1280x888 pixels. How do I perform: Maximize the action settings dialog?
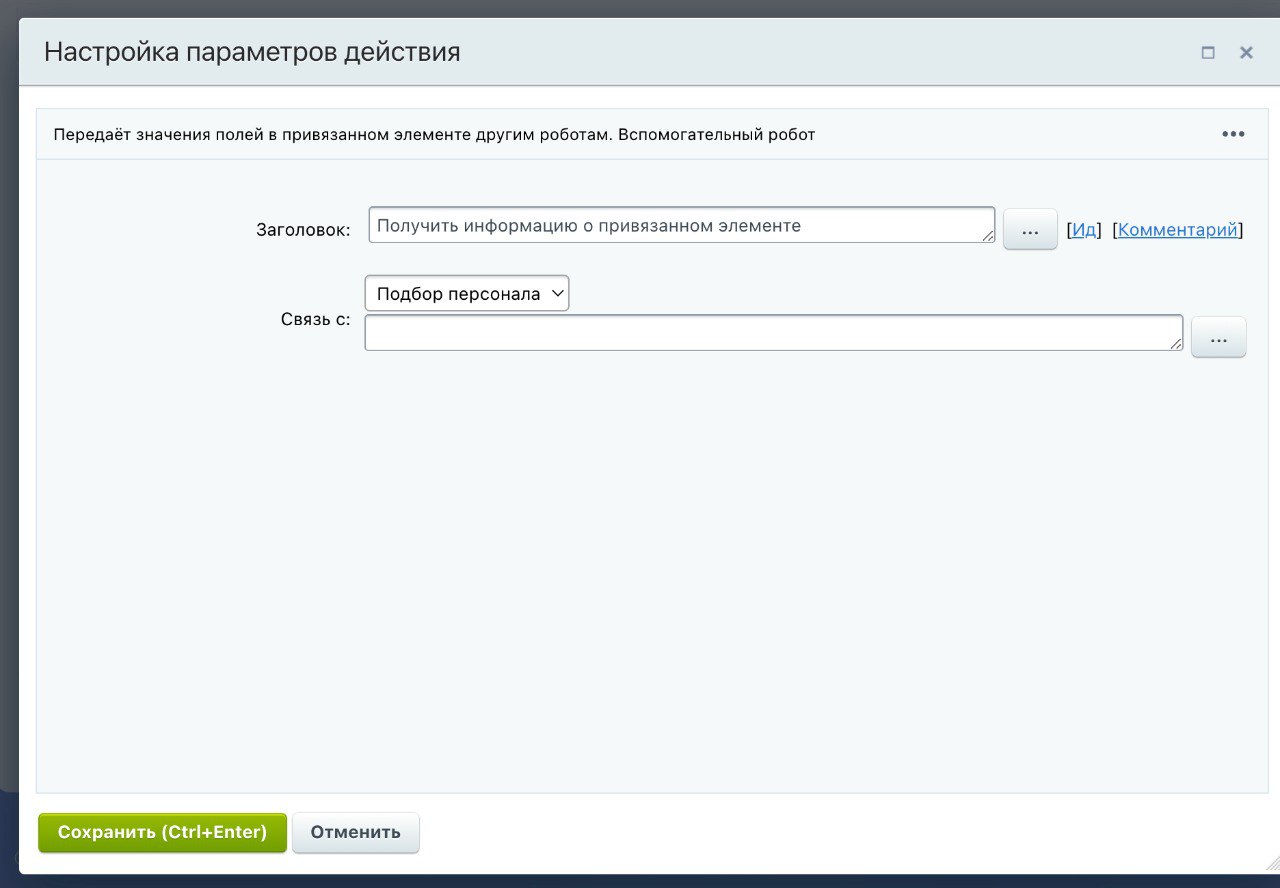pyautogui.click(x=1208, y=53)
